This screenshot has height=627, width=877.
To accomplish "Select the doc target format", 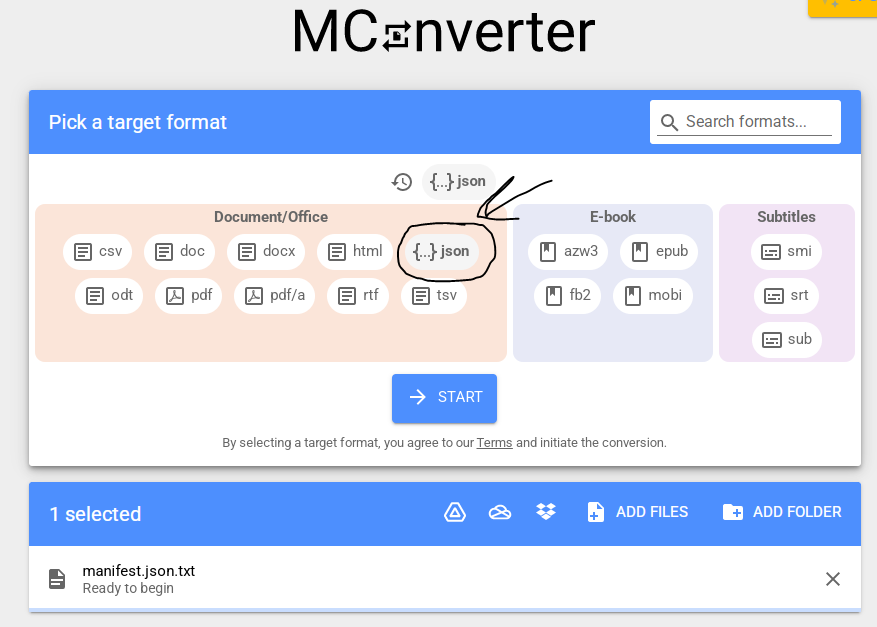I will [179, 252].
